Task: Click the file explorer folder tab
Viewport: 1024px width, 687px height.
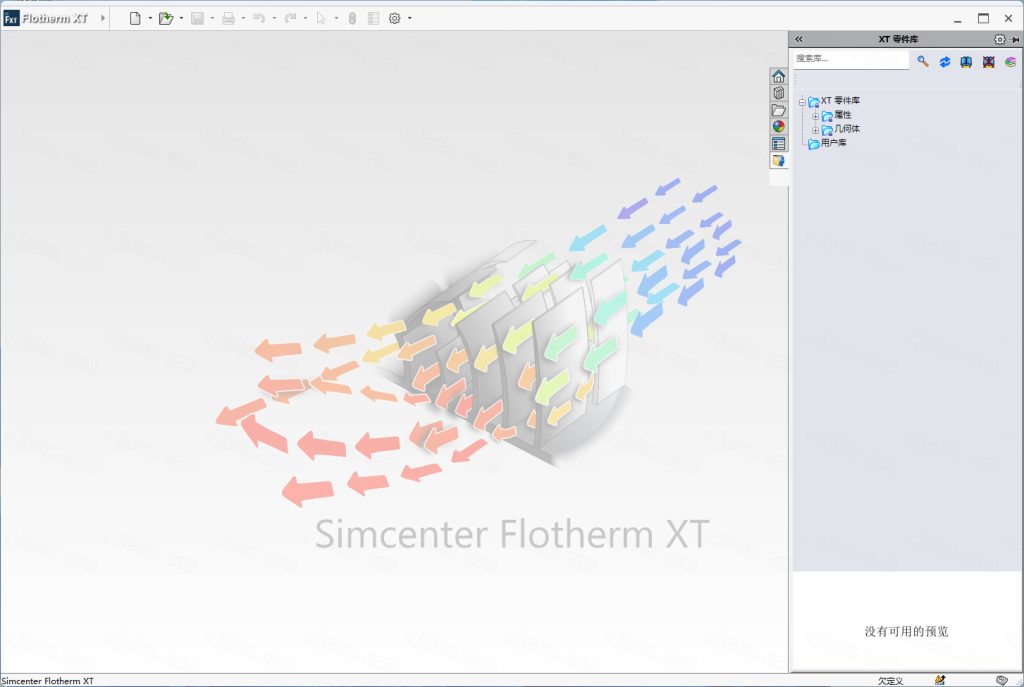Action: click(x=778, y=110)
